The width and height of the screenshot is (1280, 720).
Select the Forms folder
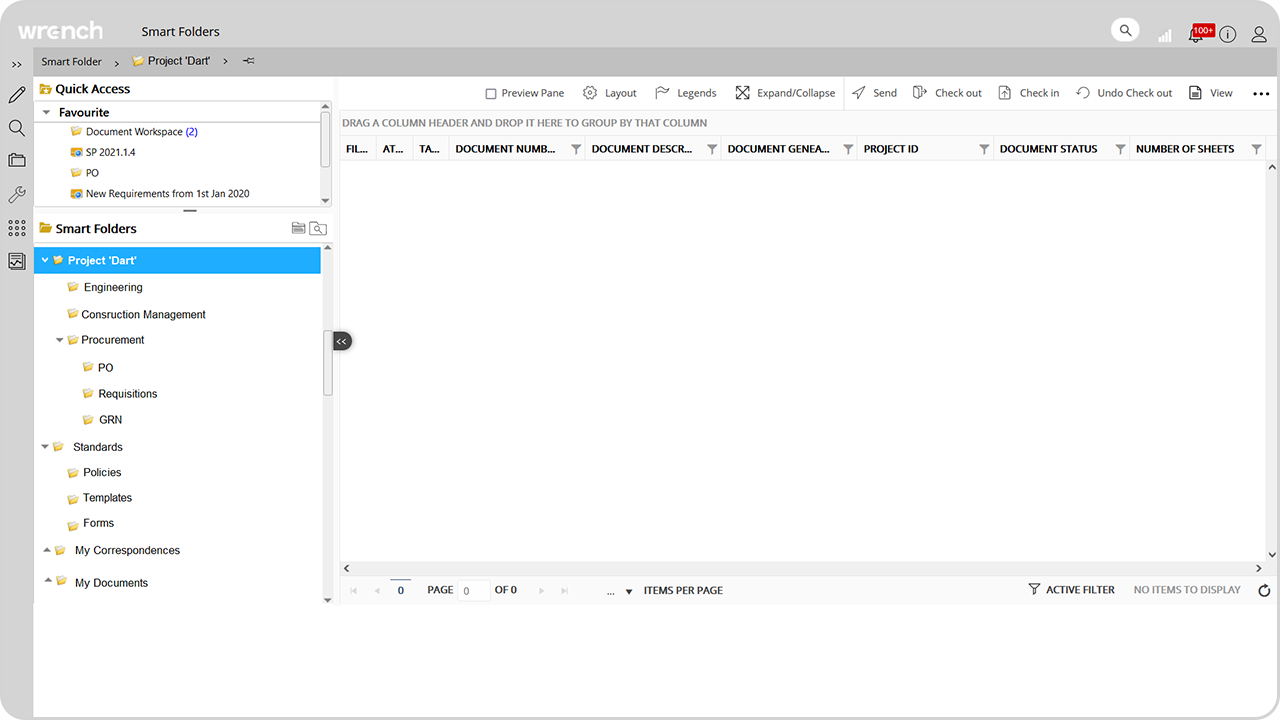[x=90, y=523]
